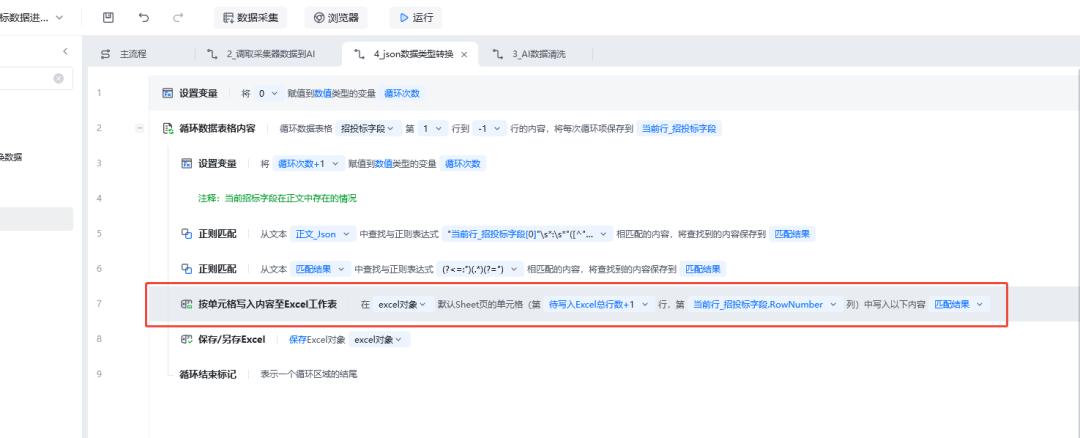Open the 待写入Excel总行数+1 row dropdown

pos(599,304)
